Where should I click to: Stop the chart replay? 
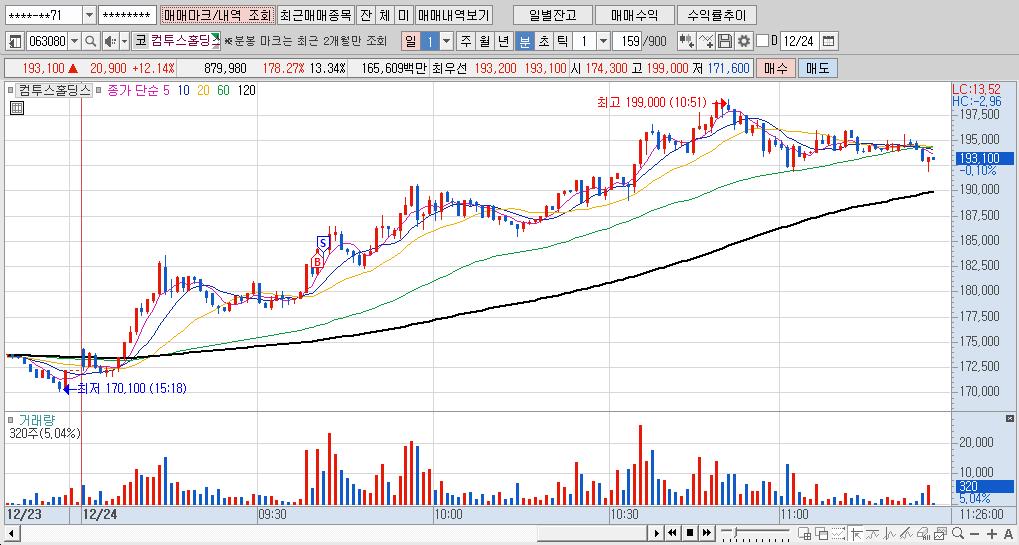coord(690,533)
